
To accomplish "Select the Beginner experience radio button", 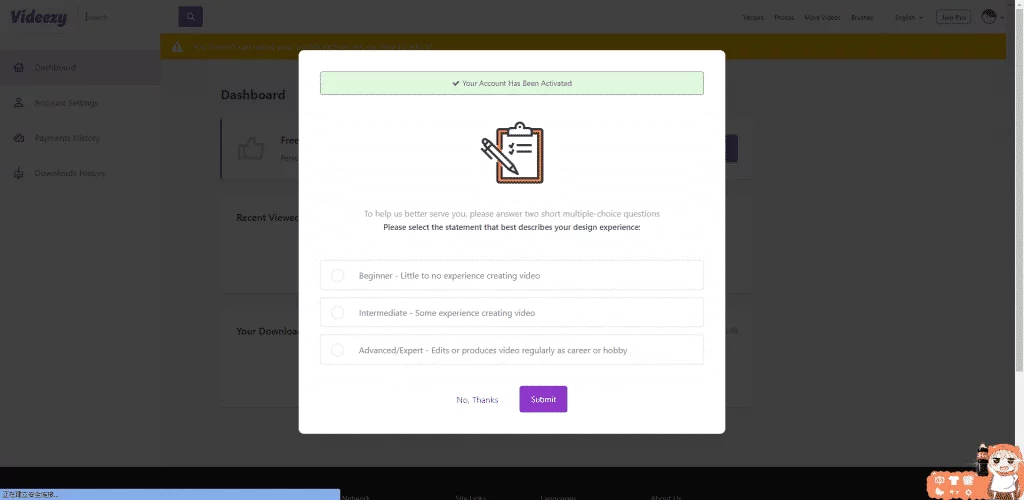I will tap(338, 275).
